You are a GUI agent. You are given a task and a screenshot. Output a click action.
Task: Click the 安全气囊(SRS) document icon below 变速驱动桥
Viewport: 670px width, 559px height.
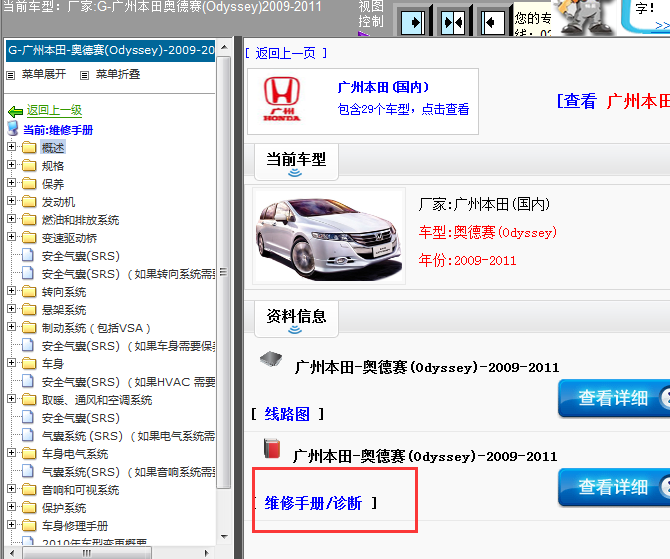coord(28,255)
